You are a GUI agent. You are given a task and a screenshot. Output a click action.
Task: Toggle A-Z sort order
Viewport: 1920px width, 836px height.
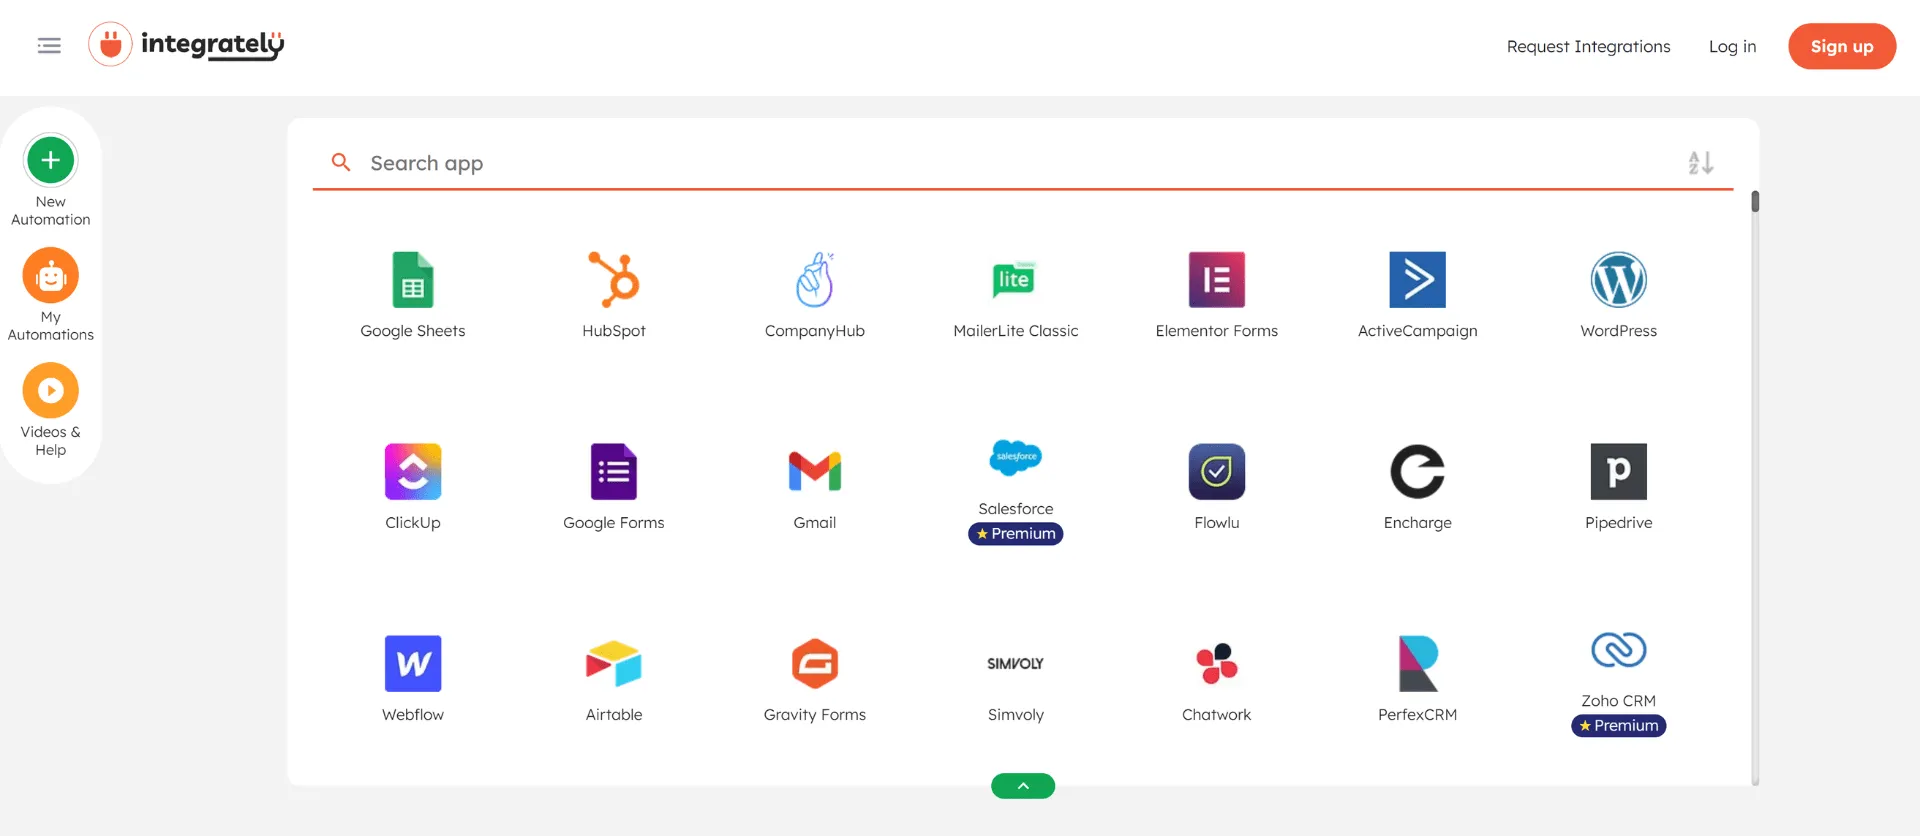[1701, 162]
